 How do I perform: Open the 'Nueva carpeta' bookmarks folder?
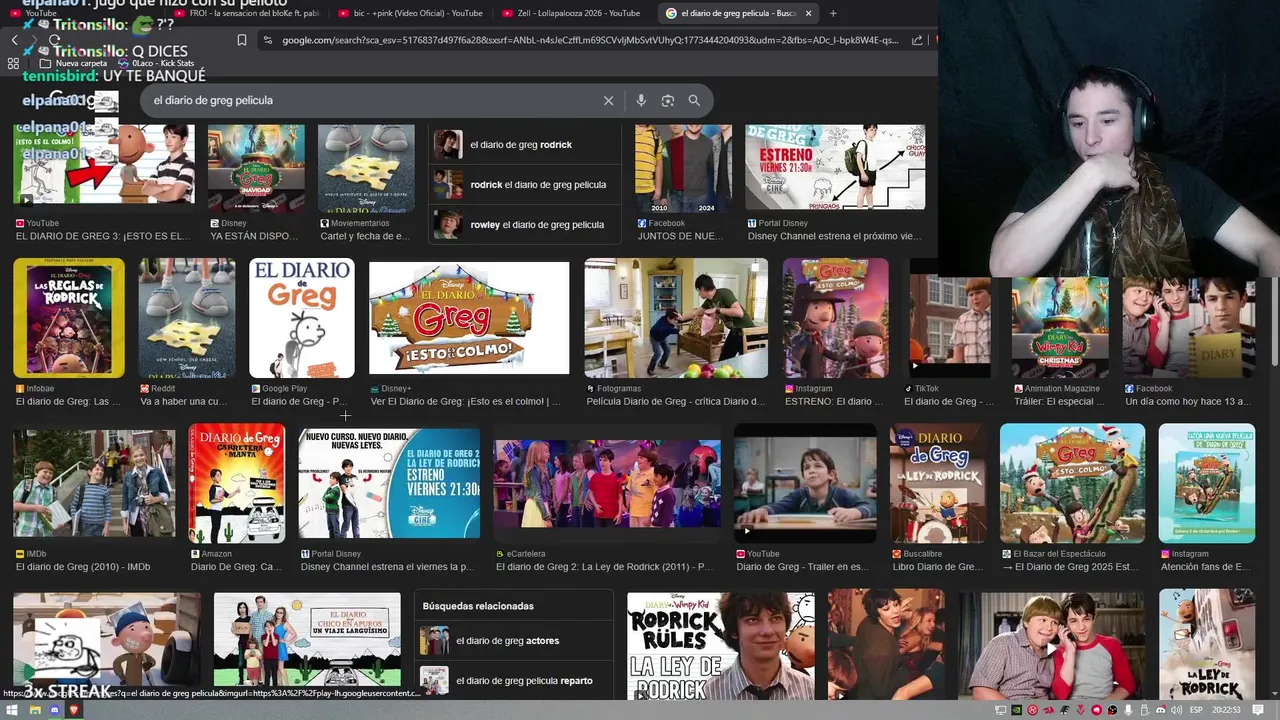point(73,63)
